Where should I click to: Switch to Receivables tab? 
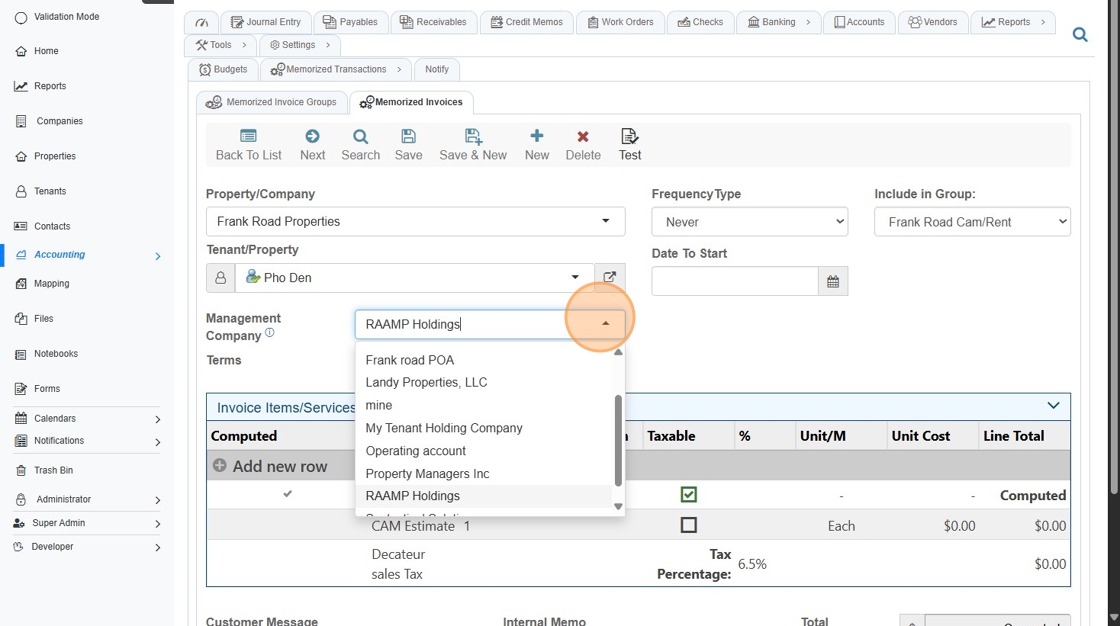point(433,22)
